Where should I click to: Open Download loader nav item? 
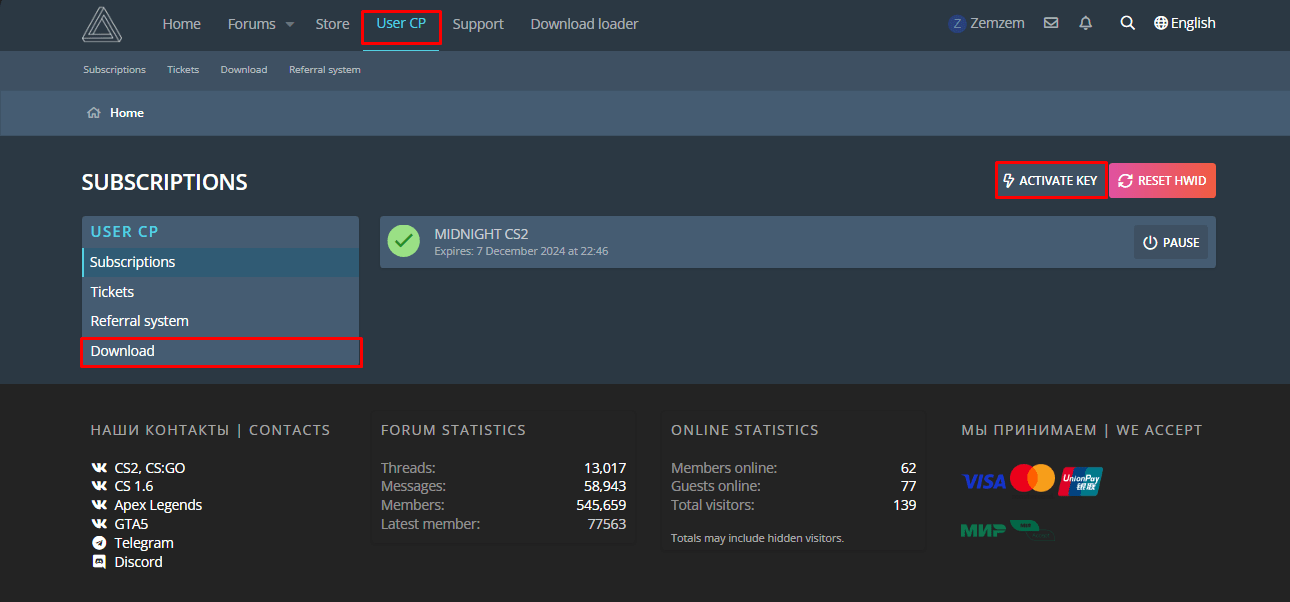tap(584, 23)
